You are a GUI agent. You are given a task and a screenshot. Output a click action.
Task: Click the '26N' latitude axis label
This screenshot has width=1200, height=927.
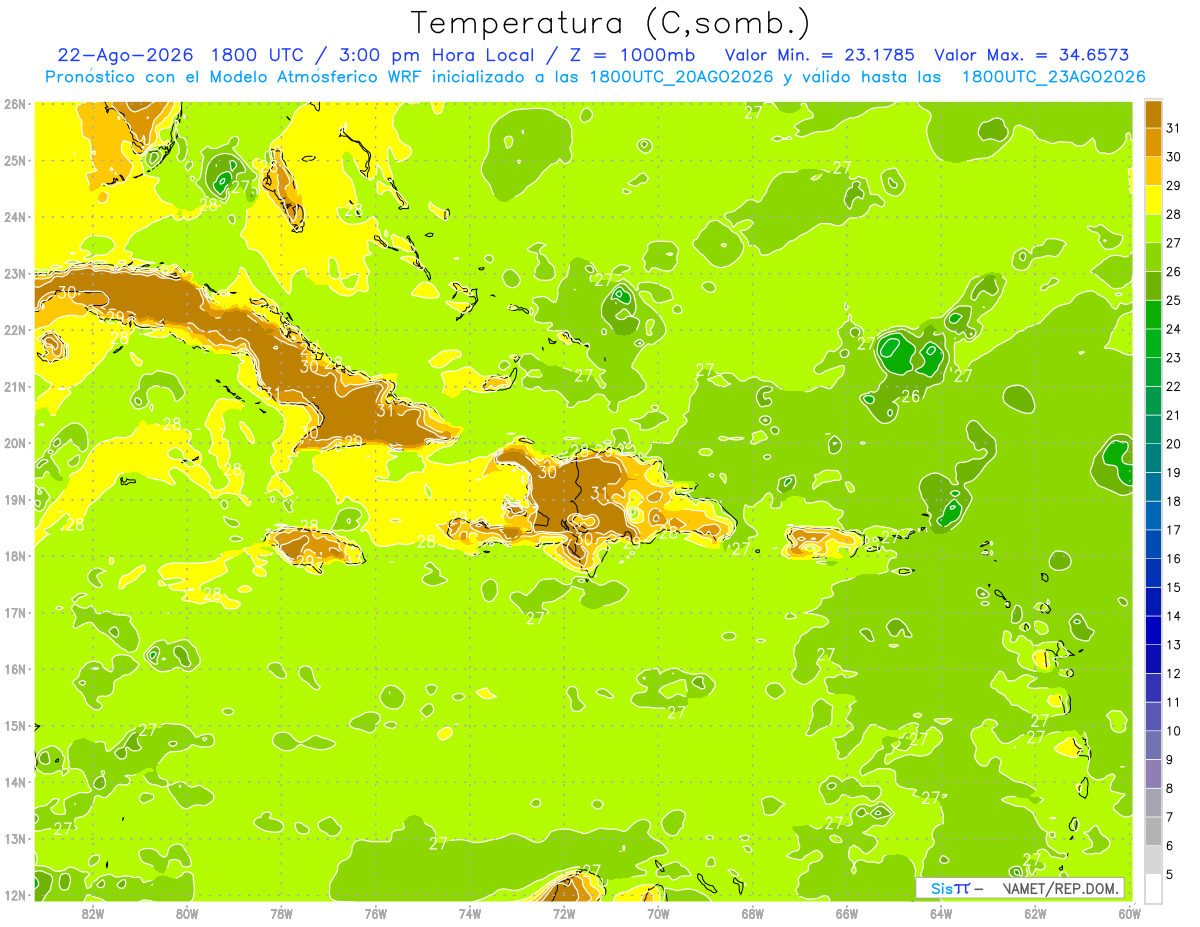(x=14, y=104)
